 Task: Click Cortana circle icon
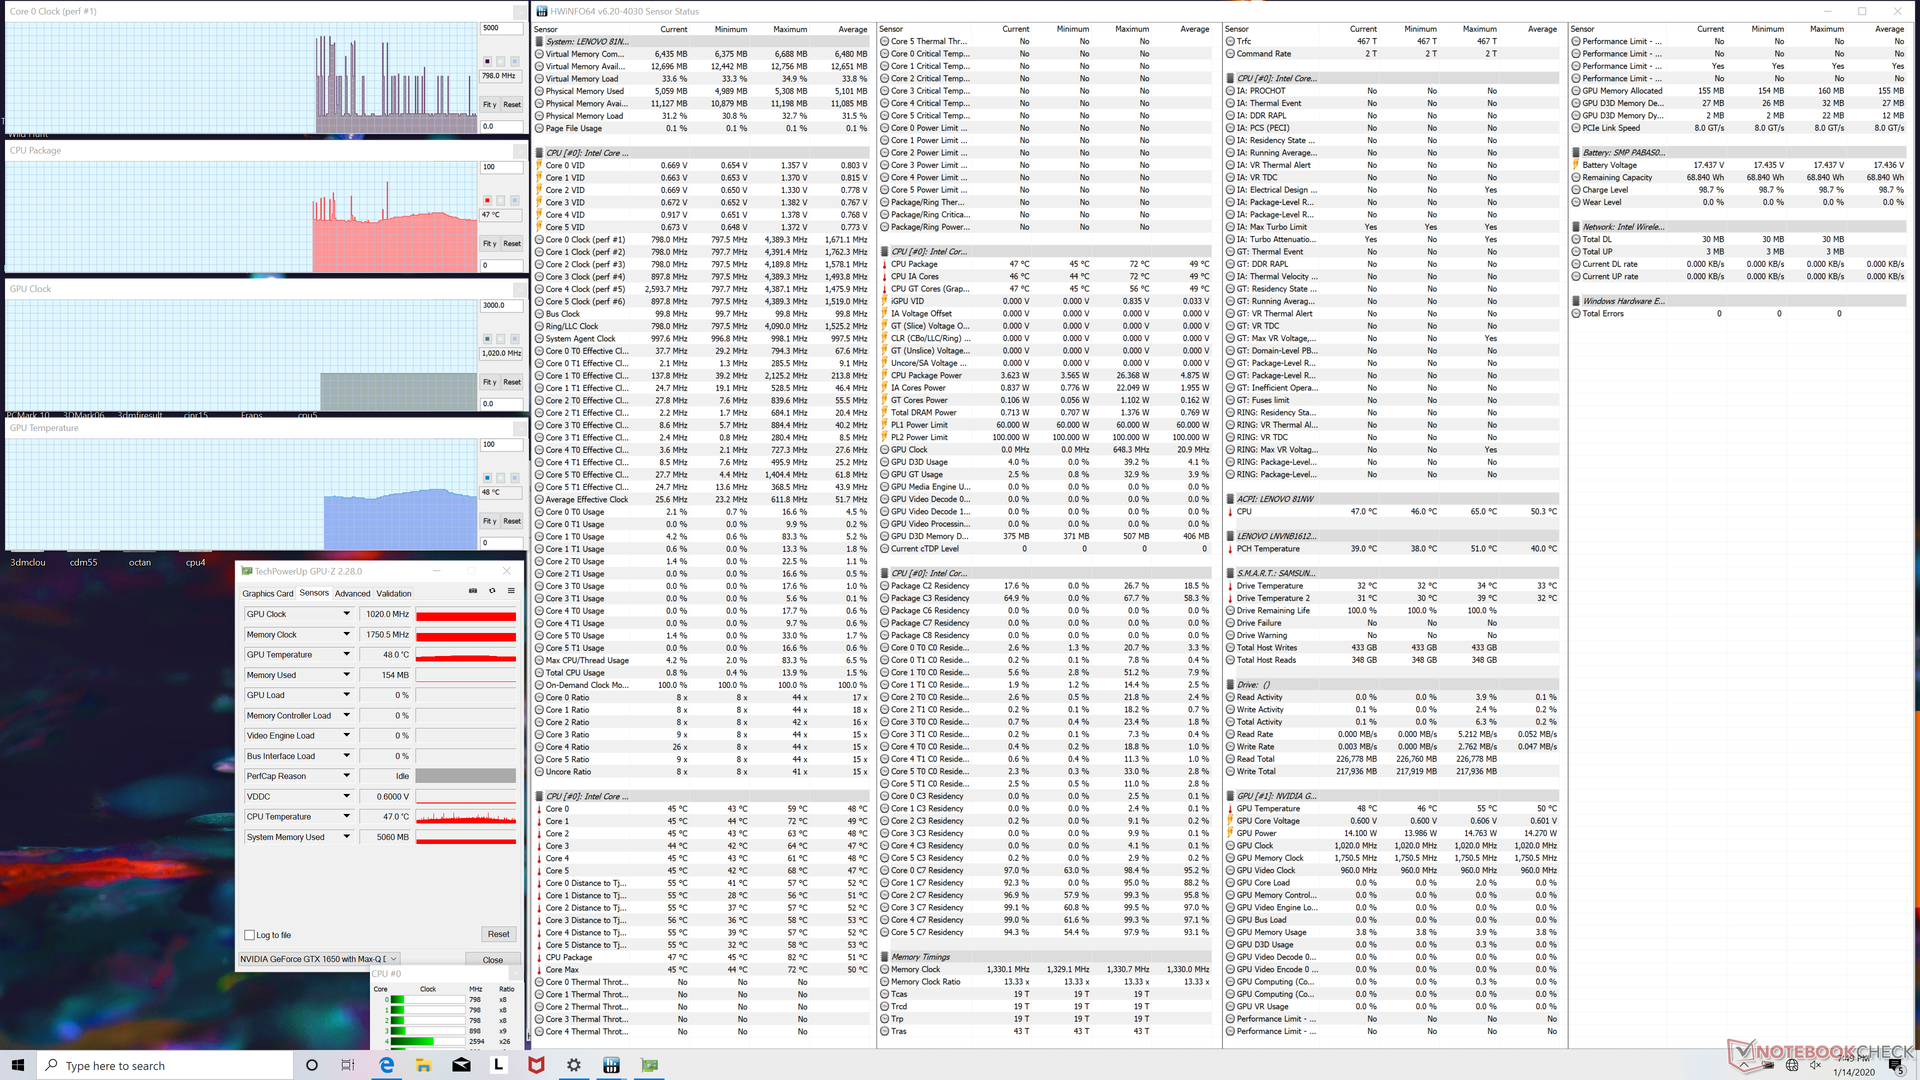coord(311,1065)
